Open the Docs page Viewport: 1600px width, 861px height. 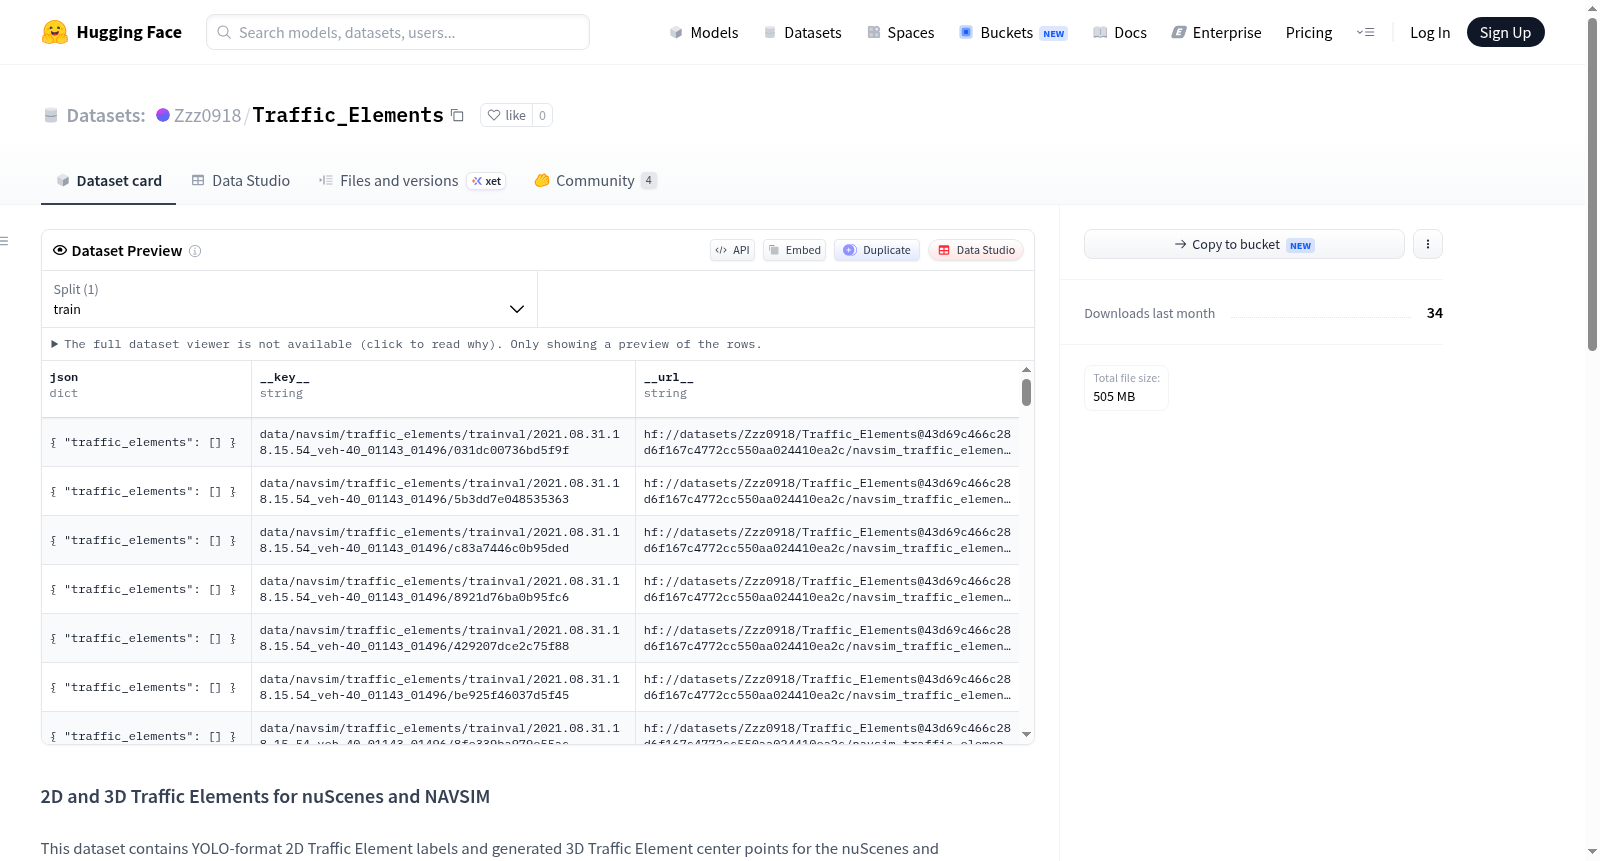1120,33
